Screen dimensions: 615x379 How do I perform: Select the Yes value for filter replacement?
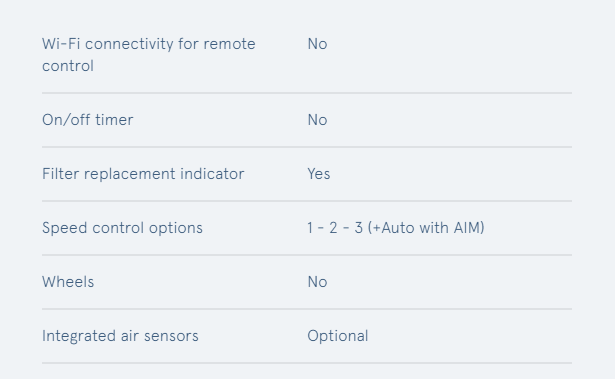point(318,174)
